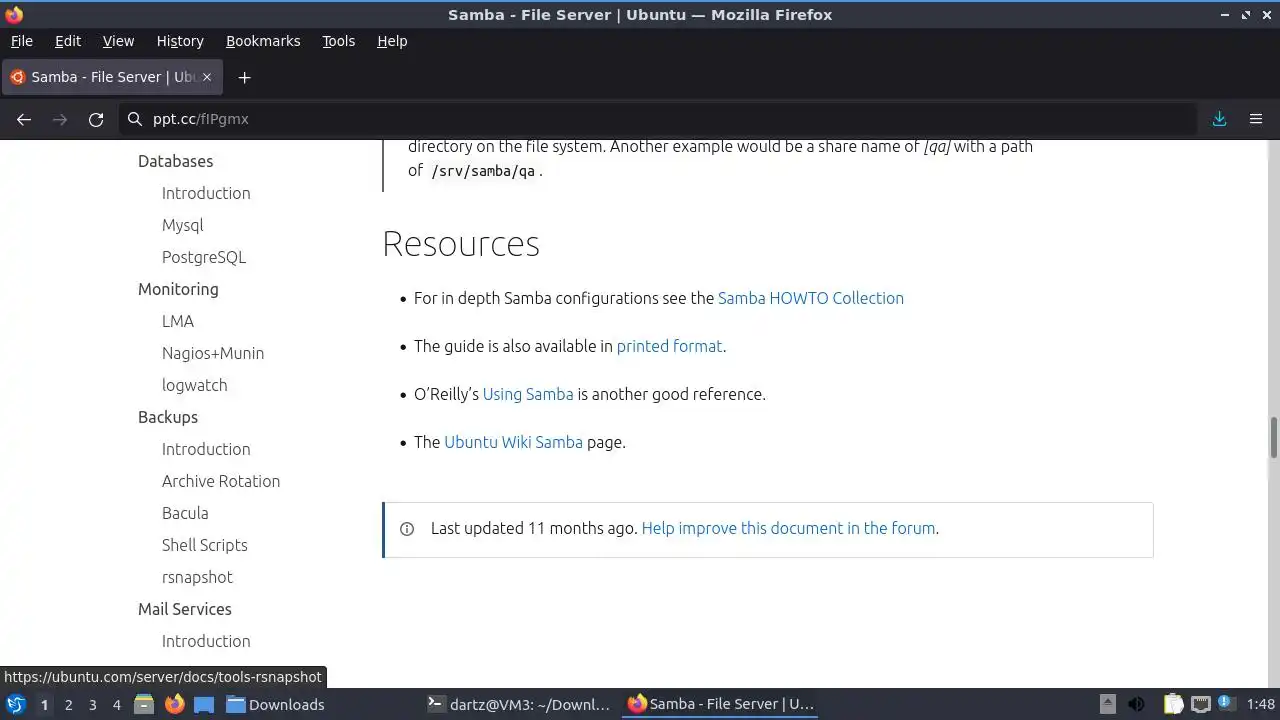Visit the Ubuntu Wiki Samba link
Image resolution: width=1280 pixels, height=720 pixels.
pyautogui.click(x=513, y=442)
